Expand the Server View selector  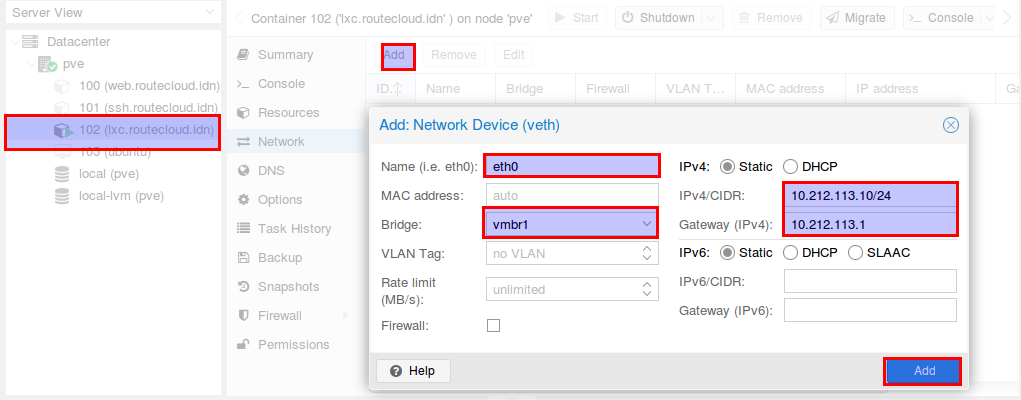(x=110, y=12)
